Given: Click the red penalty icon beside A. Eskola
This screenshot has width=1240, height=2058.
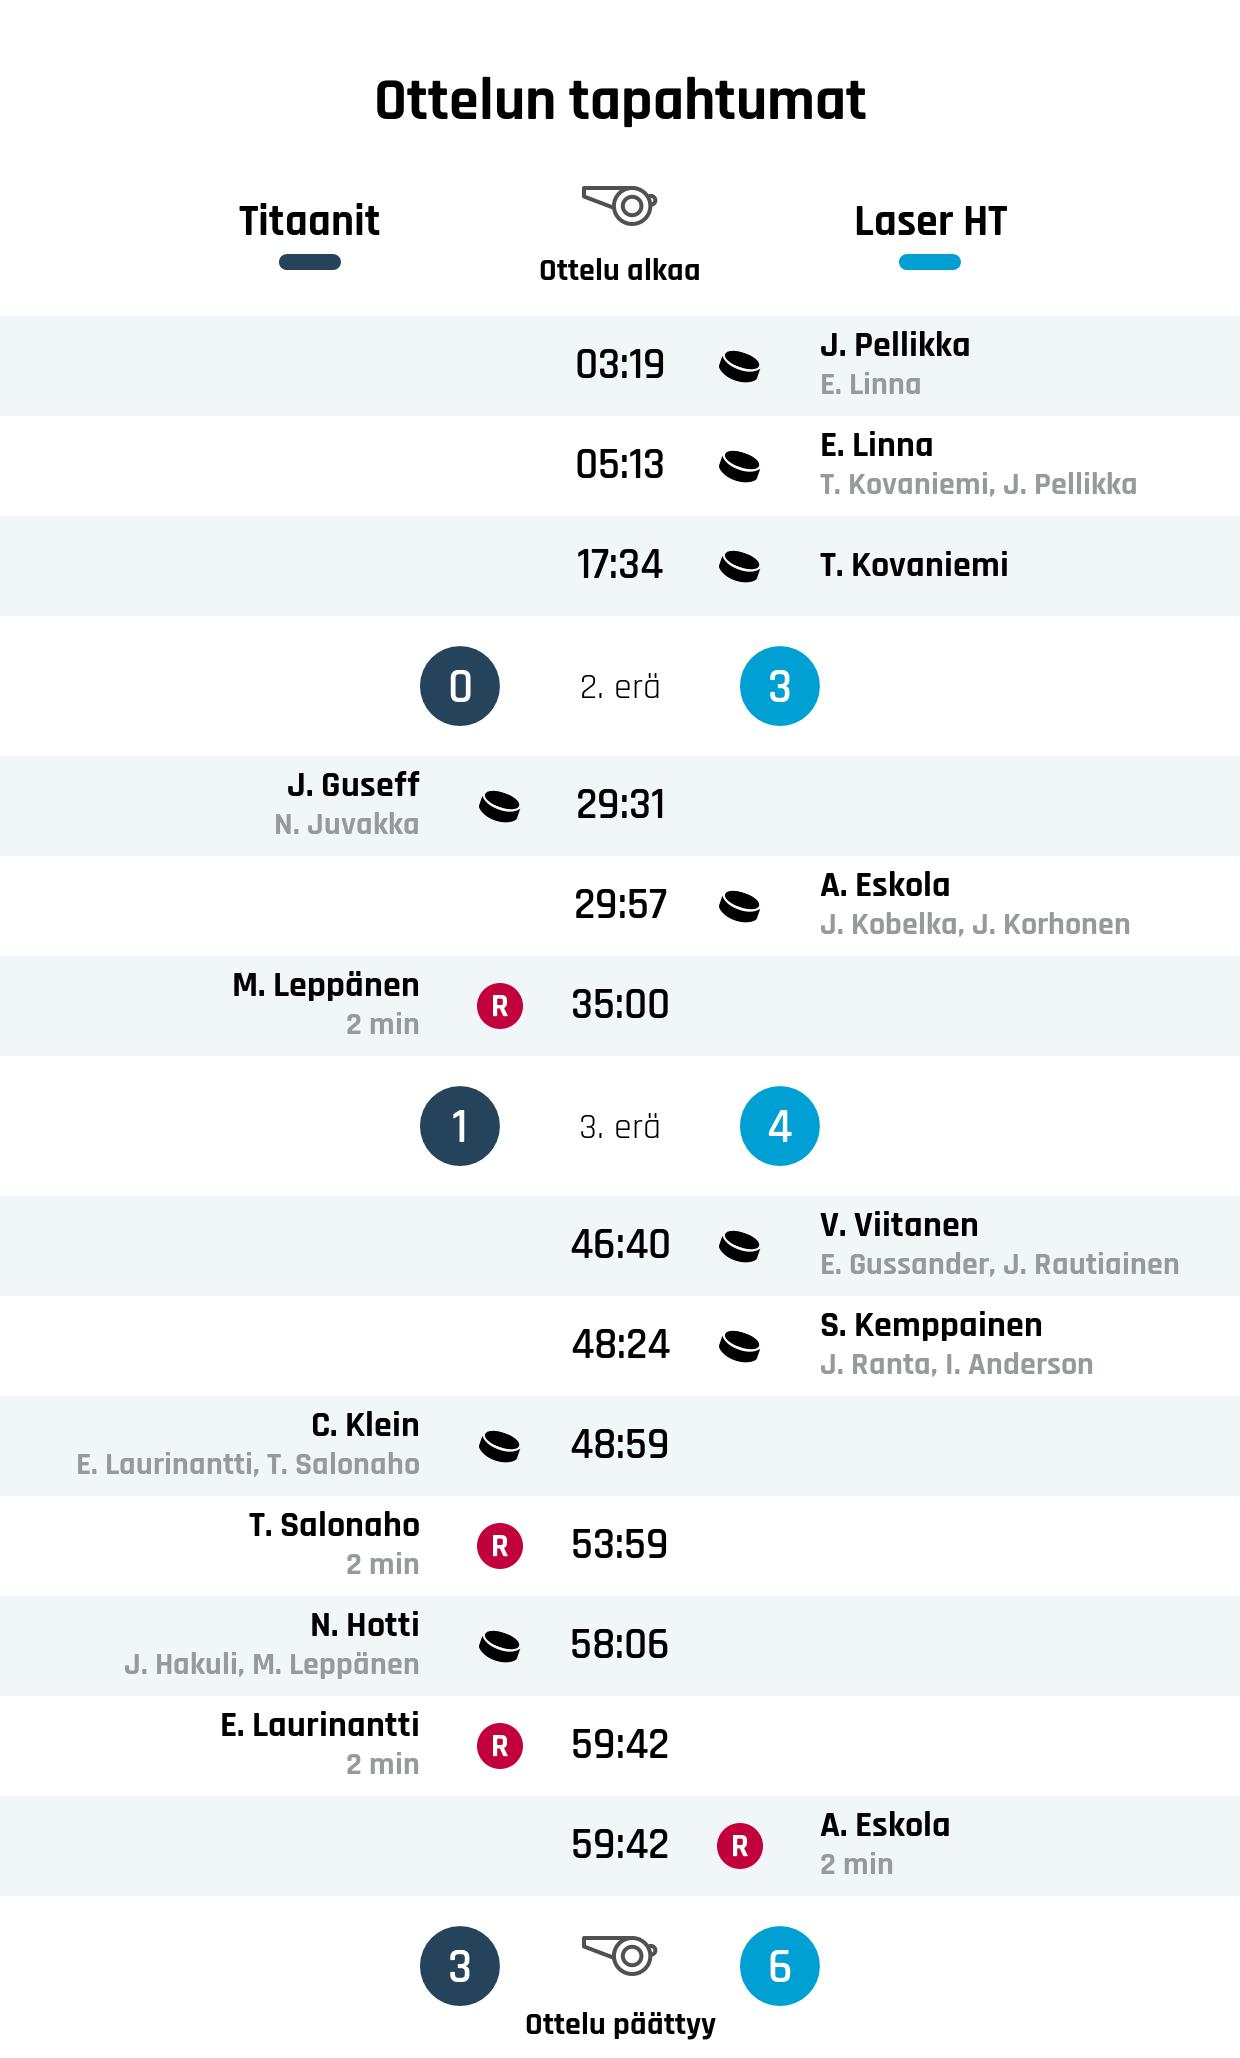Looking at the screenshot, I should (x=740, y=1846).
